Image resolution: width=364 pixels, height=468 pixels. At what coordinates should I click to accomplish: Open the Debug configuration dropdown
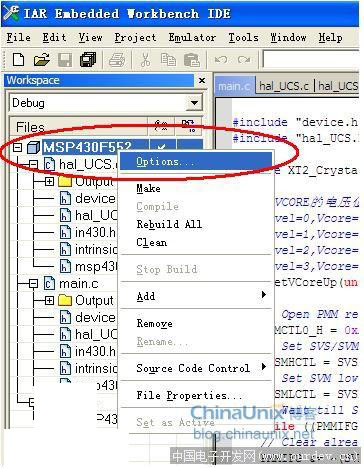[x=194, y=103]
